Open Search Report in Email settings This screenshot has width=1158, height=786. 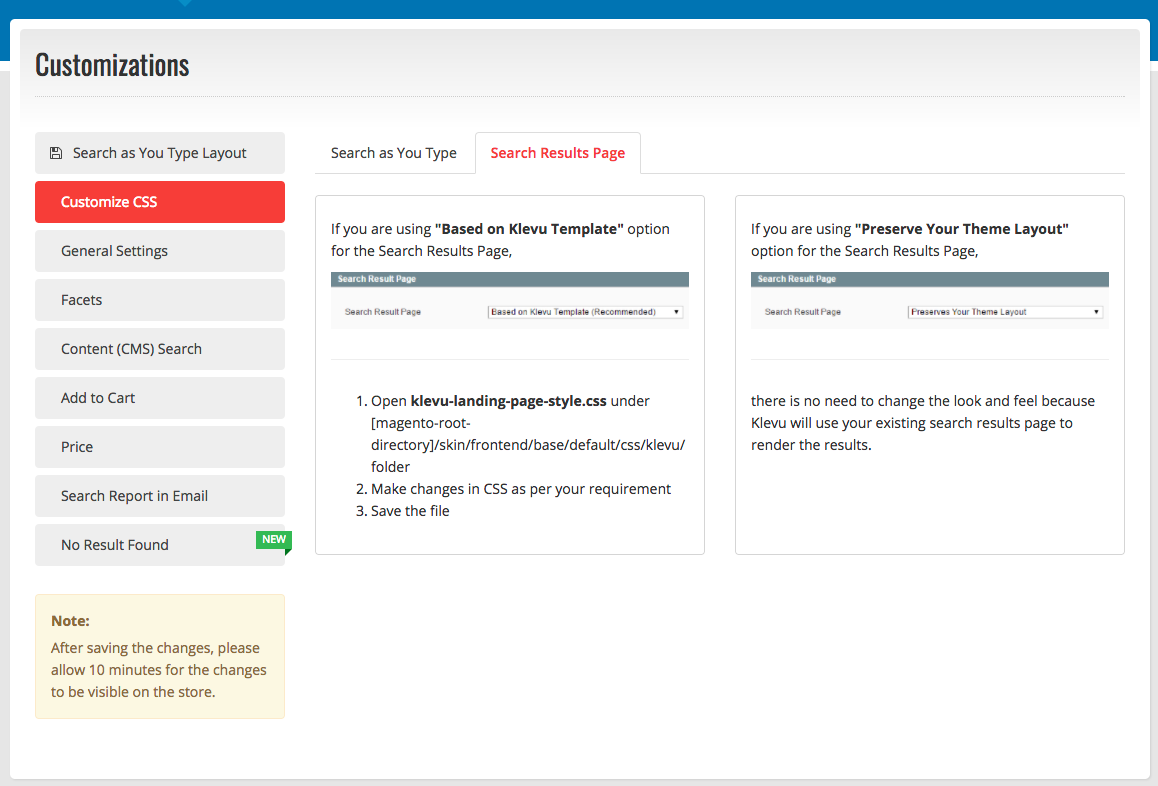click(160, 496)
